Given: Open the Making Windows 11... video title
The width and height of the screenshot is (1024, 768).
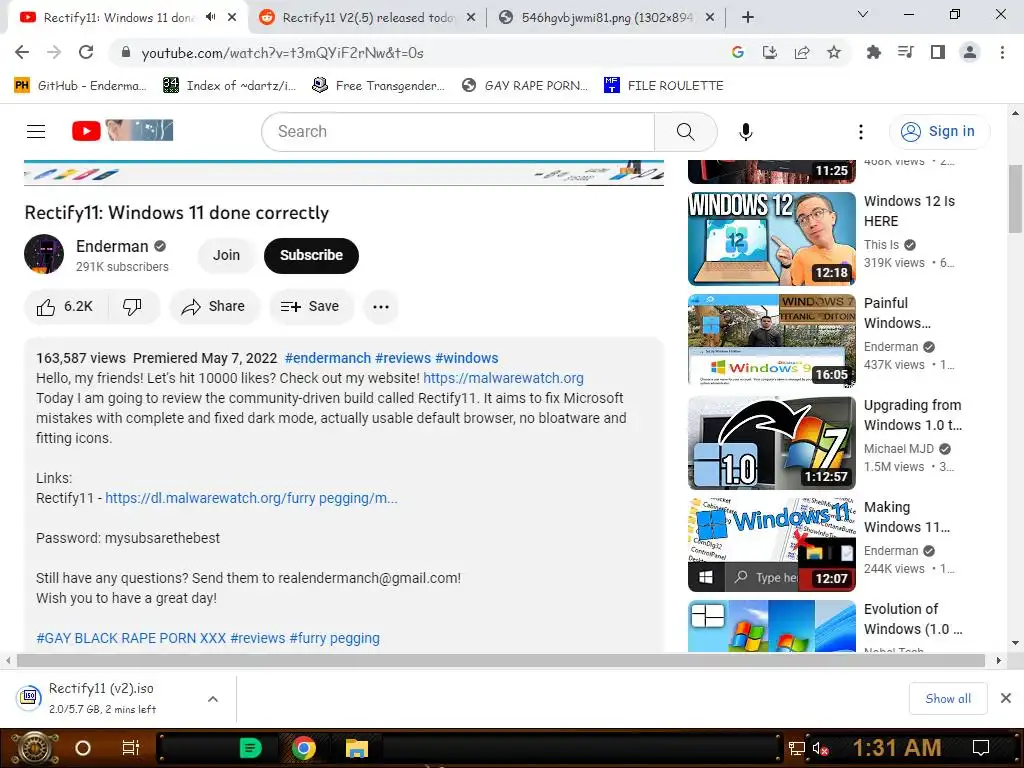Looking at the screenshot, I should [x=906, y=517].
